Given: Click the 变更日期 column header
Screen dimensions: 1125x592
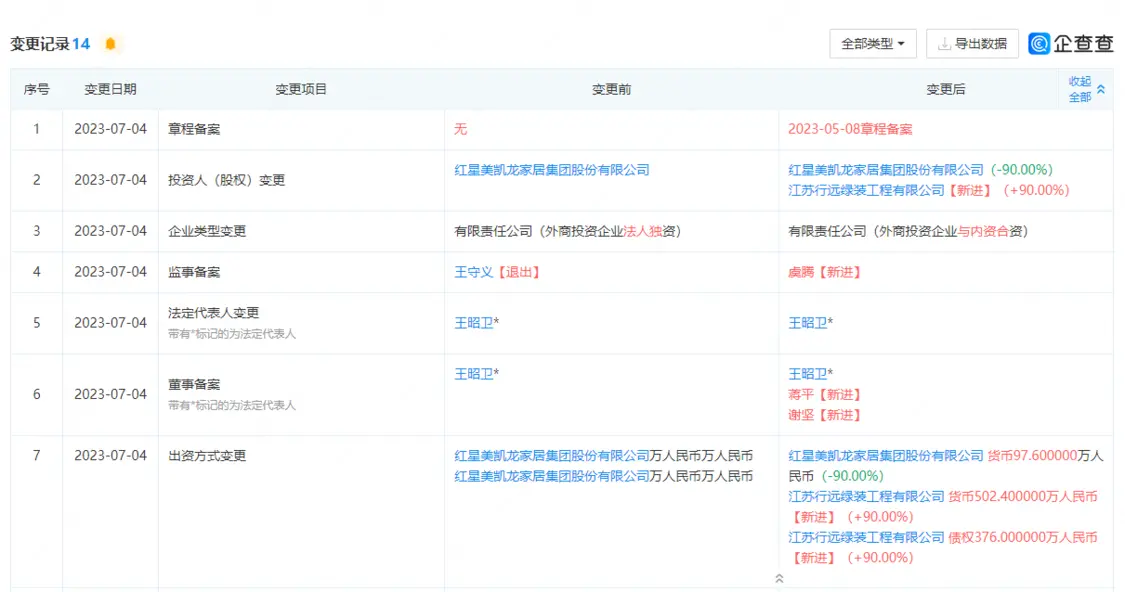Looking at the screenshot, I should tap(110, 89).
